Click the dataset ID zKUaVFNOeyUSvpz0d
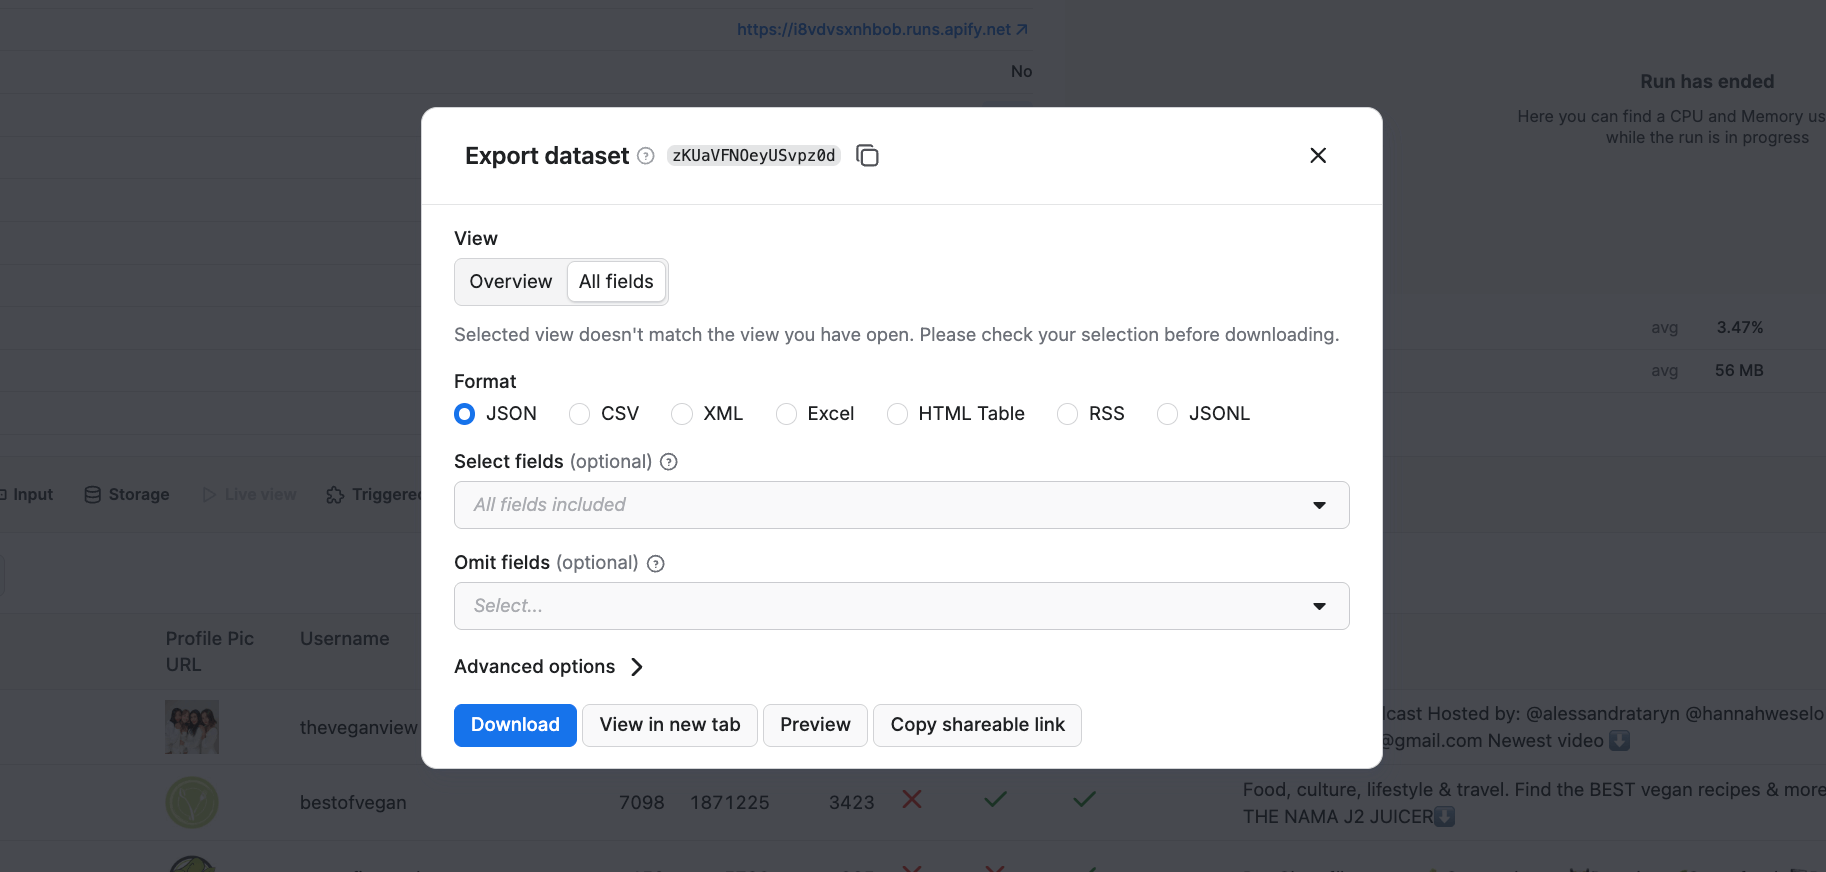The width and height of the screenshot is (1826, 872). (x=754, y=156)
